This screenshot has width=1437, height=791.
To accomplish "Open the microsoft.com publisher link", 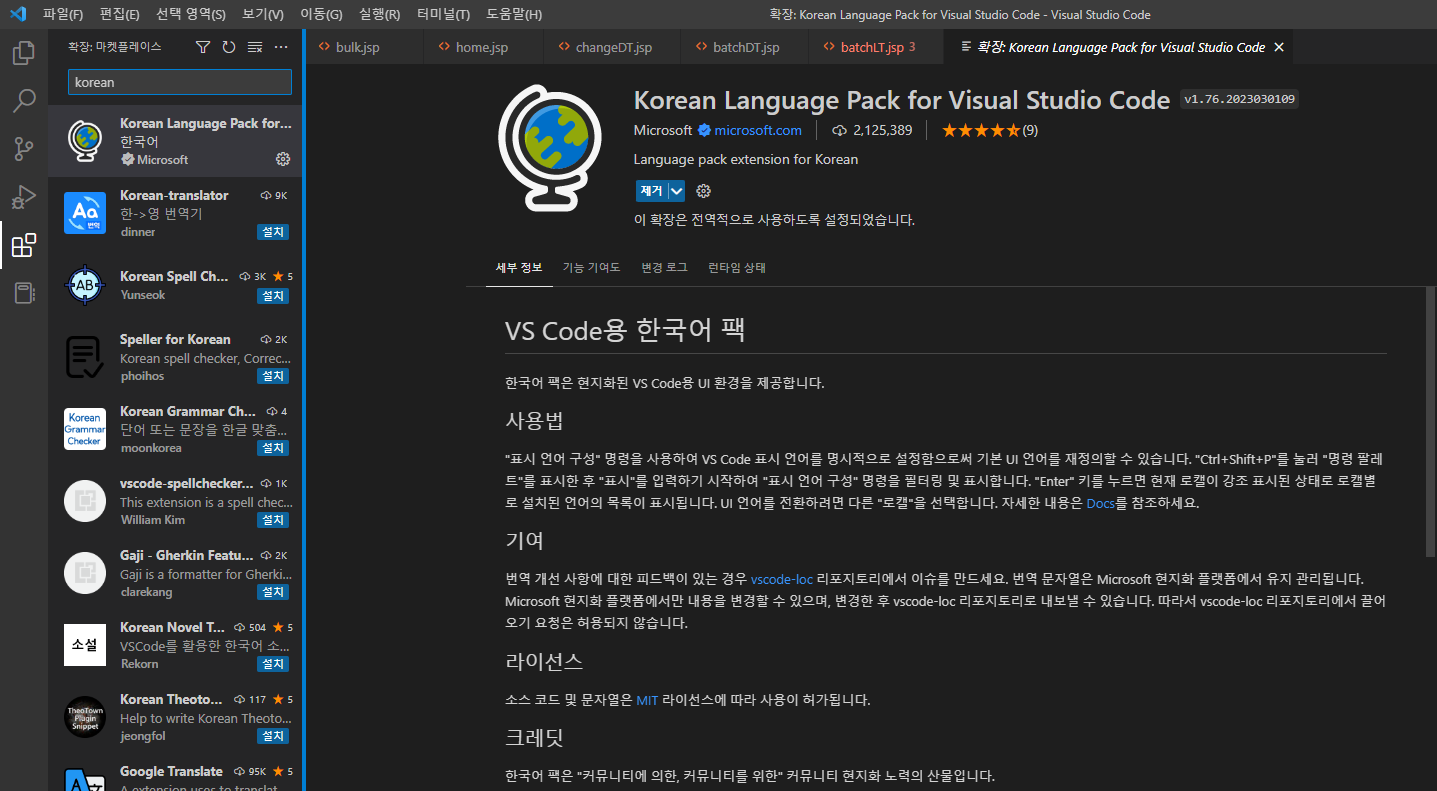I will [758, 130].
